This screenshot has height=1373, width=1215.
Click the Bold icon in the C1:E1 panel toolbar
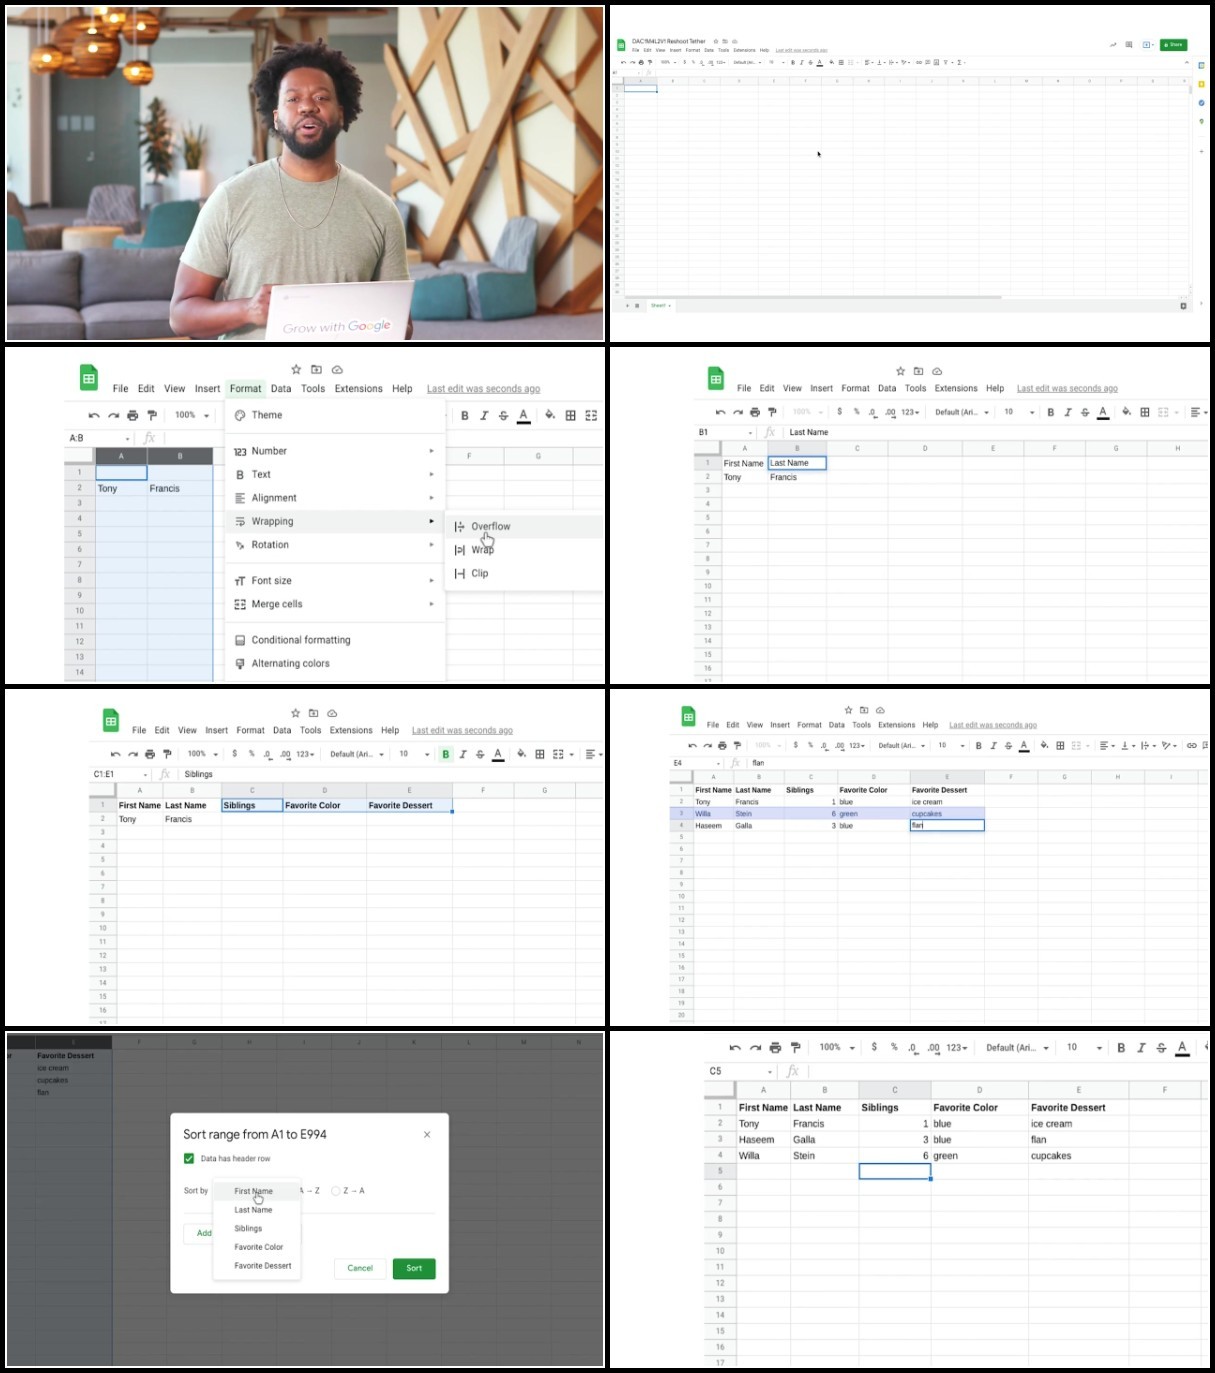[446, 754]
